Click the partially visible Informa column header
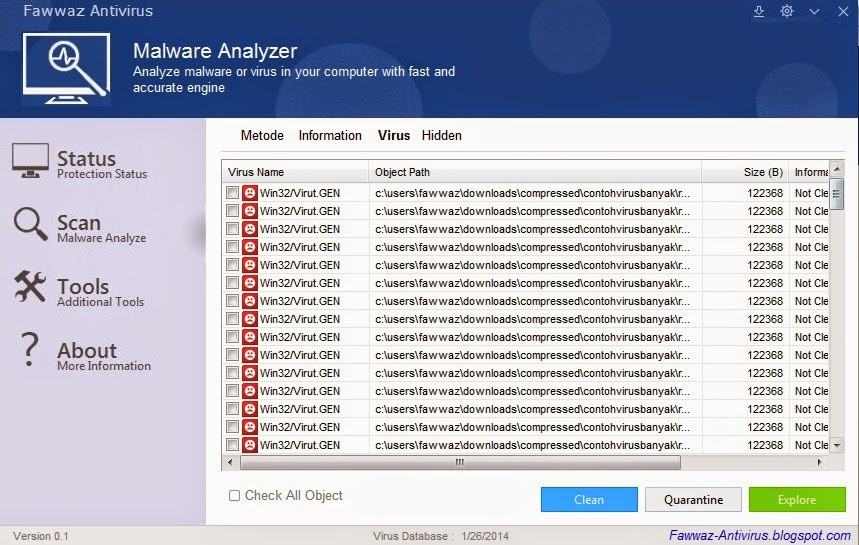 click(809, 172)
